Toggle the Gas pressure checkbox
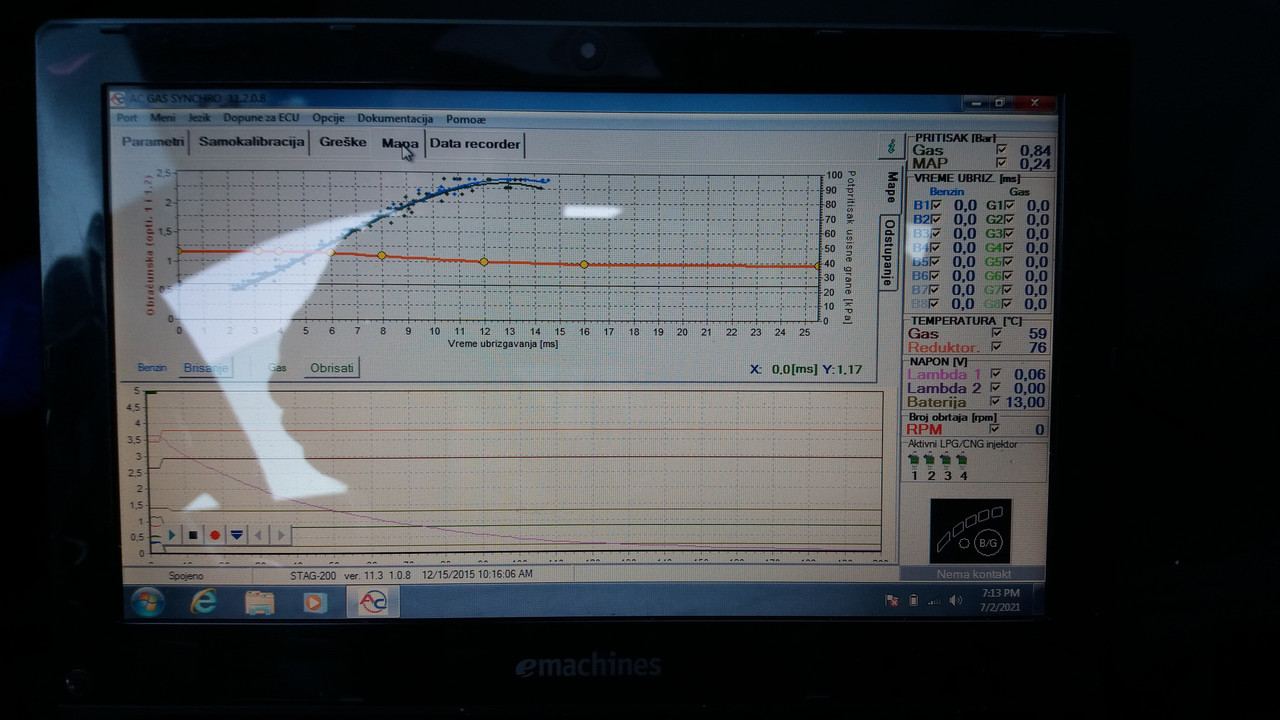Screen dimensions: 1280x720 coord(1002,150)
